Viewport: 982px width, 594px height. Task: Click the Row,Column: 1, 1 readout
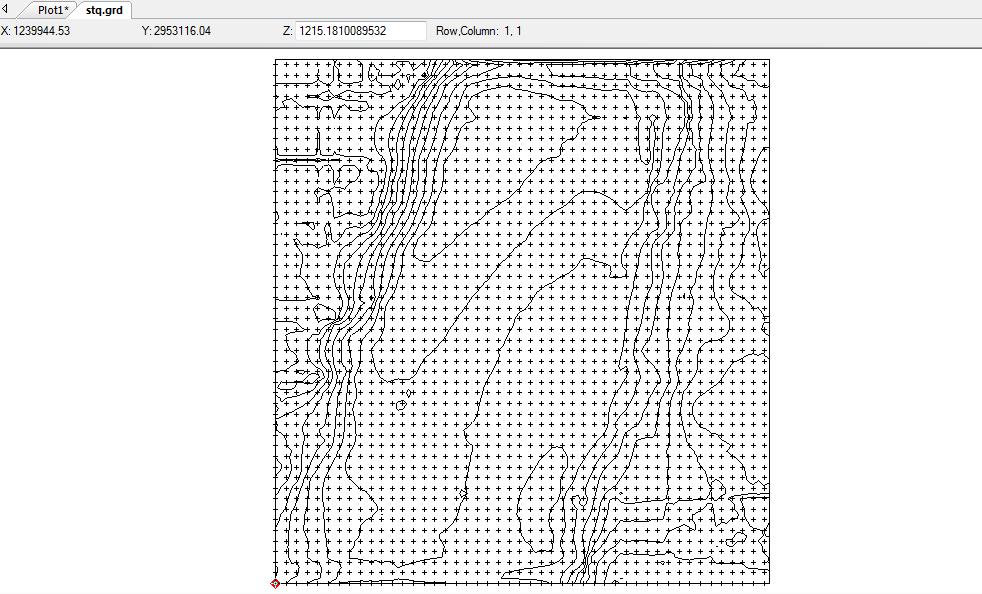[x=478, y=31]
